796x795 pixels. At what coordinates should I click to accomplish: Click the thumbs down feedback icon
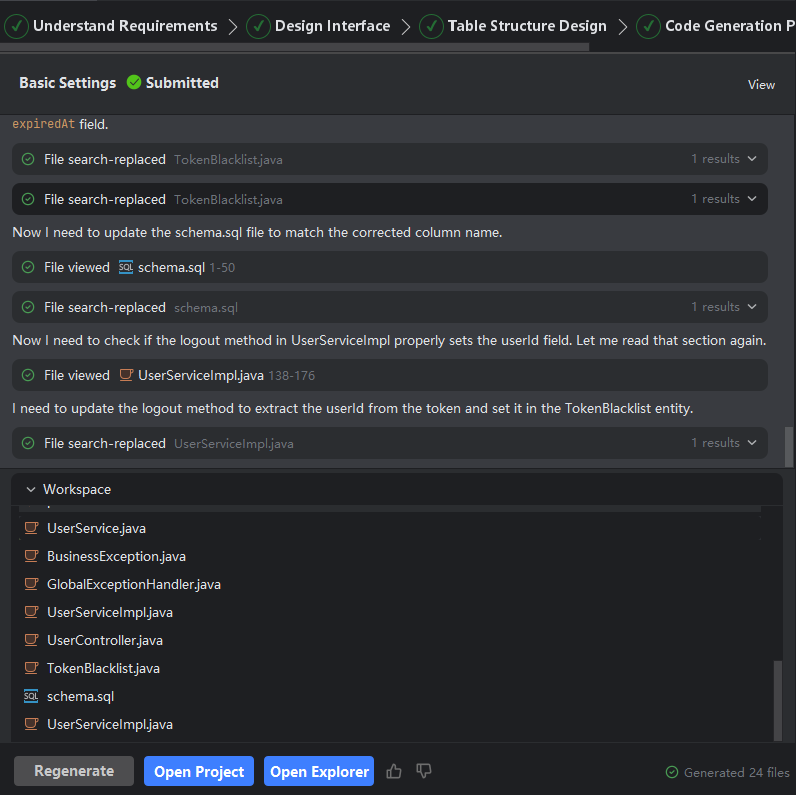[424, 771]
